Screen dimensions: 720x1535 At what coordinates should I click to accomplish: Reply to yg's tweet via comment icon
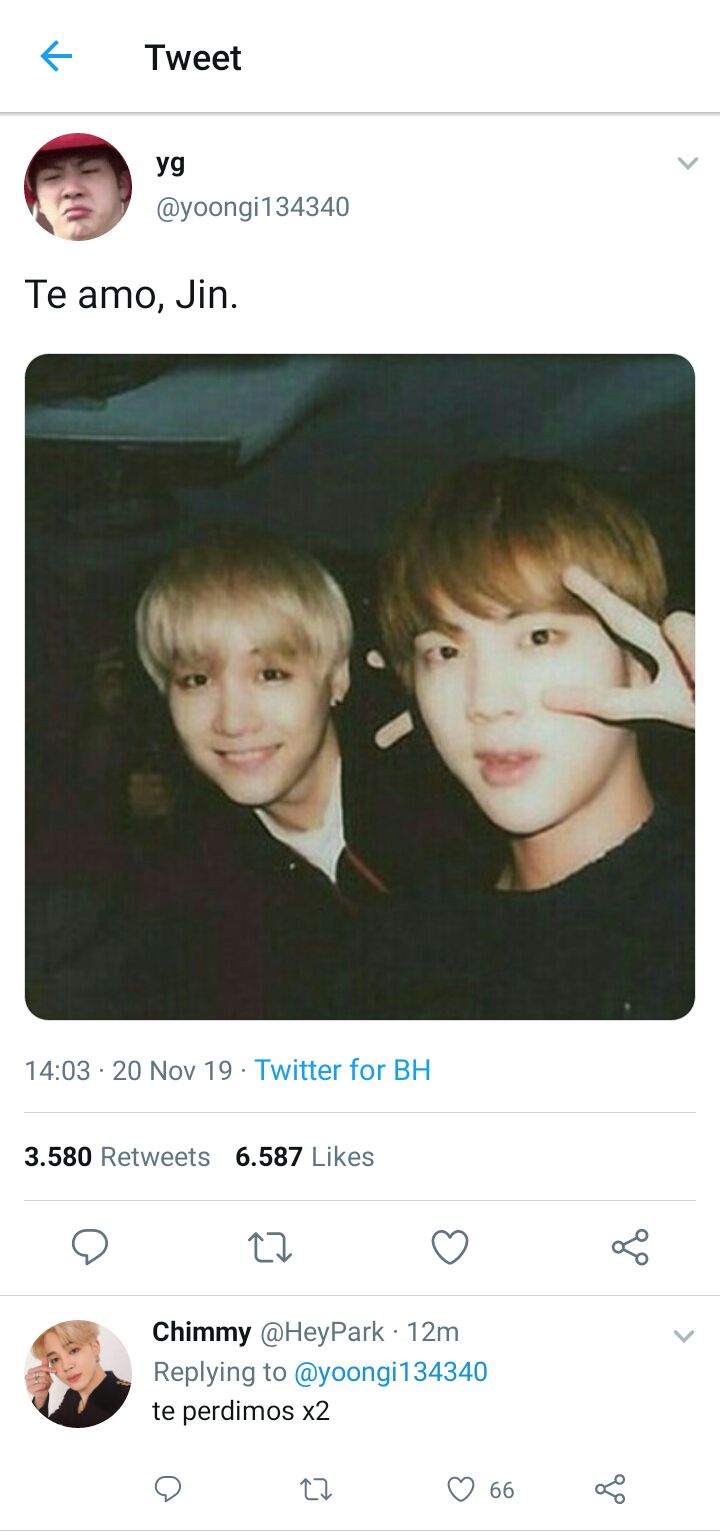tap(90, 1247)
